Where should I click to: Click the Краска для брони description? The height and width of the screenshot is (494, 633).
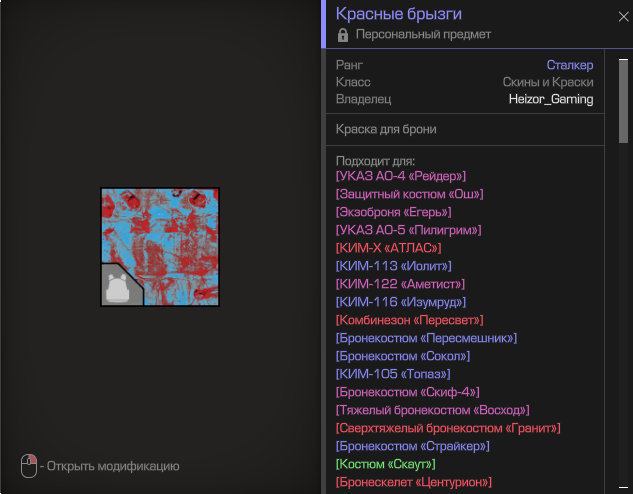tap(386, 129)
